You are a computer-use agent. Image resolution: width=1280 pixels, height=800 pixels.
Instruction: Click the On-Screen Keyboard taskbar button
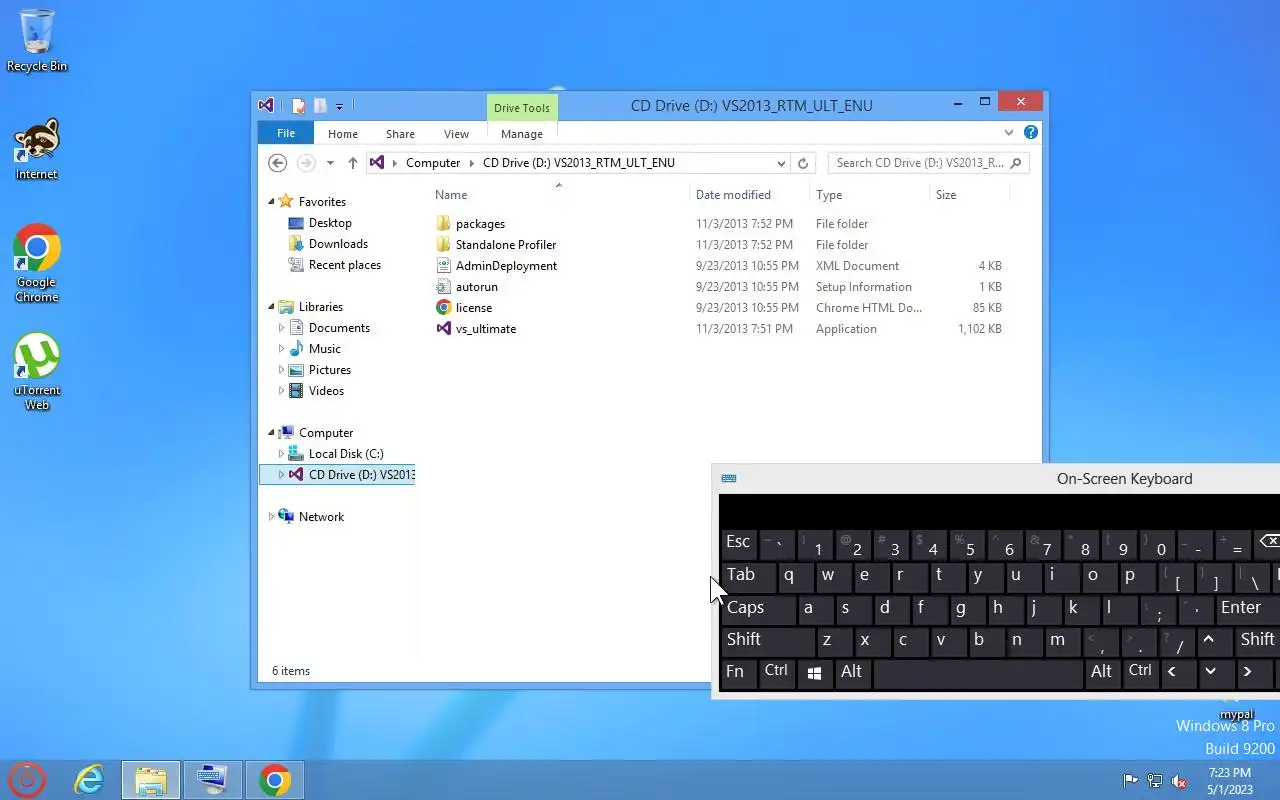tap(212, 780)
